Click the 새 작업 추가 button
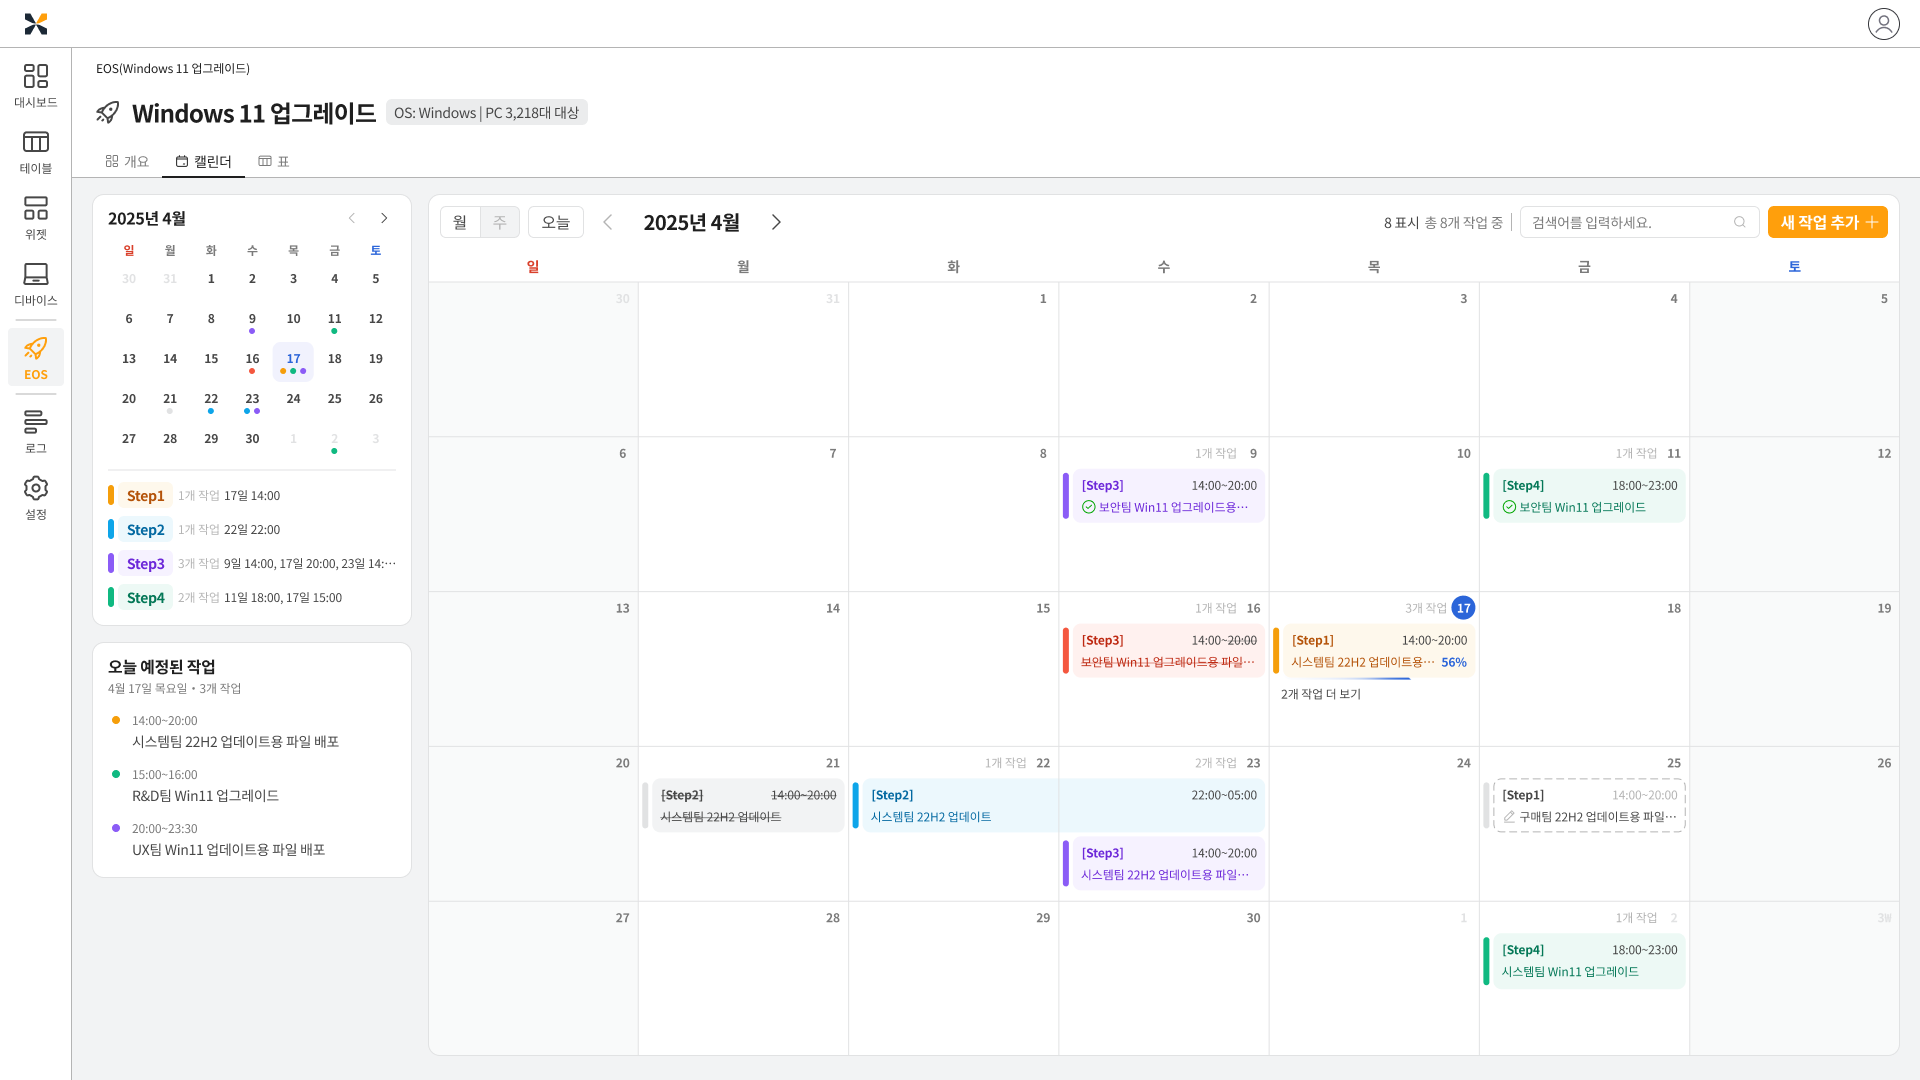Image resolution: width=1920 pixels, height=1080 pixels. point(1827,222)
